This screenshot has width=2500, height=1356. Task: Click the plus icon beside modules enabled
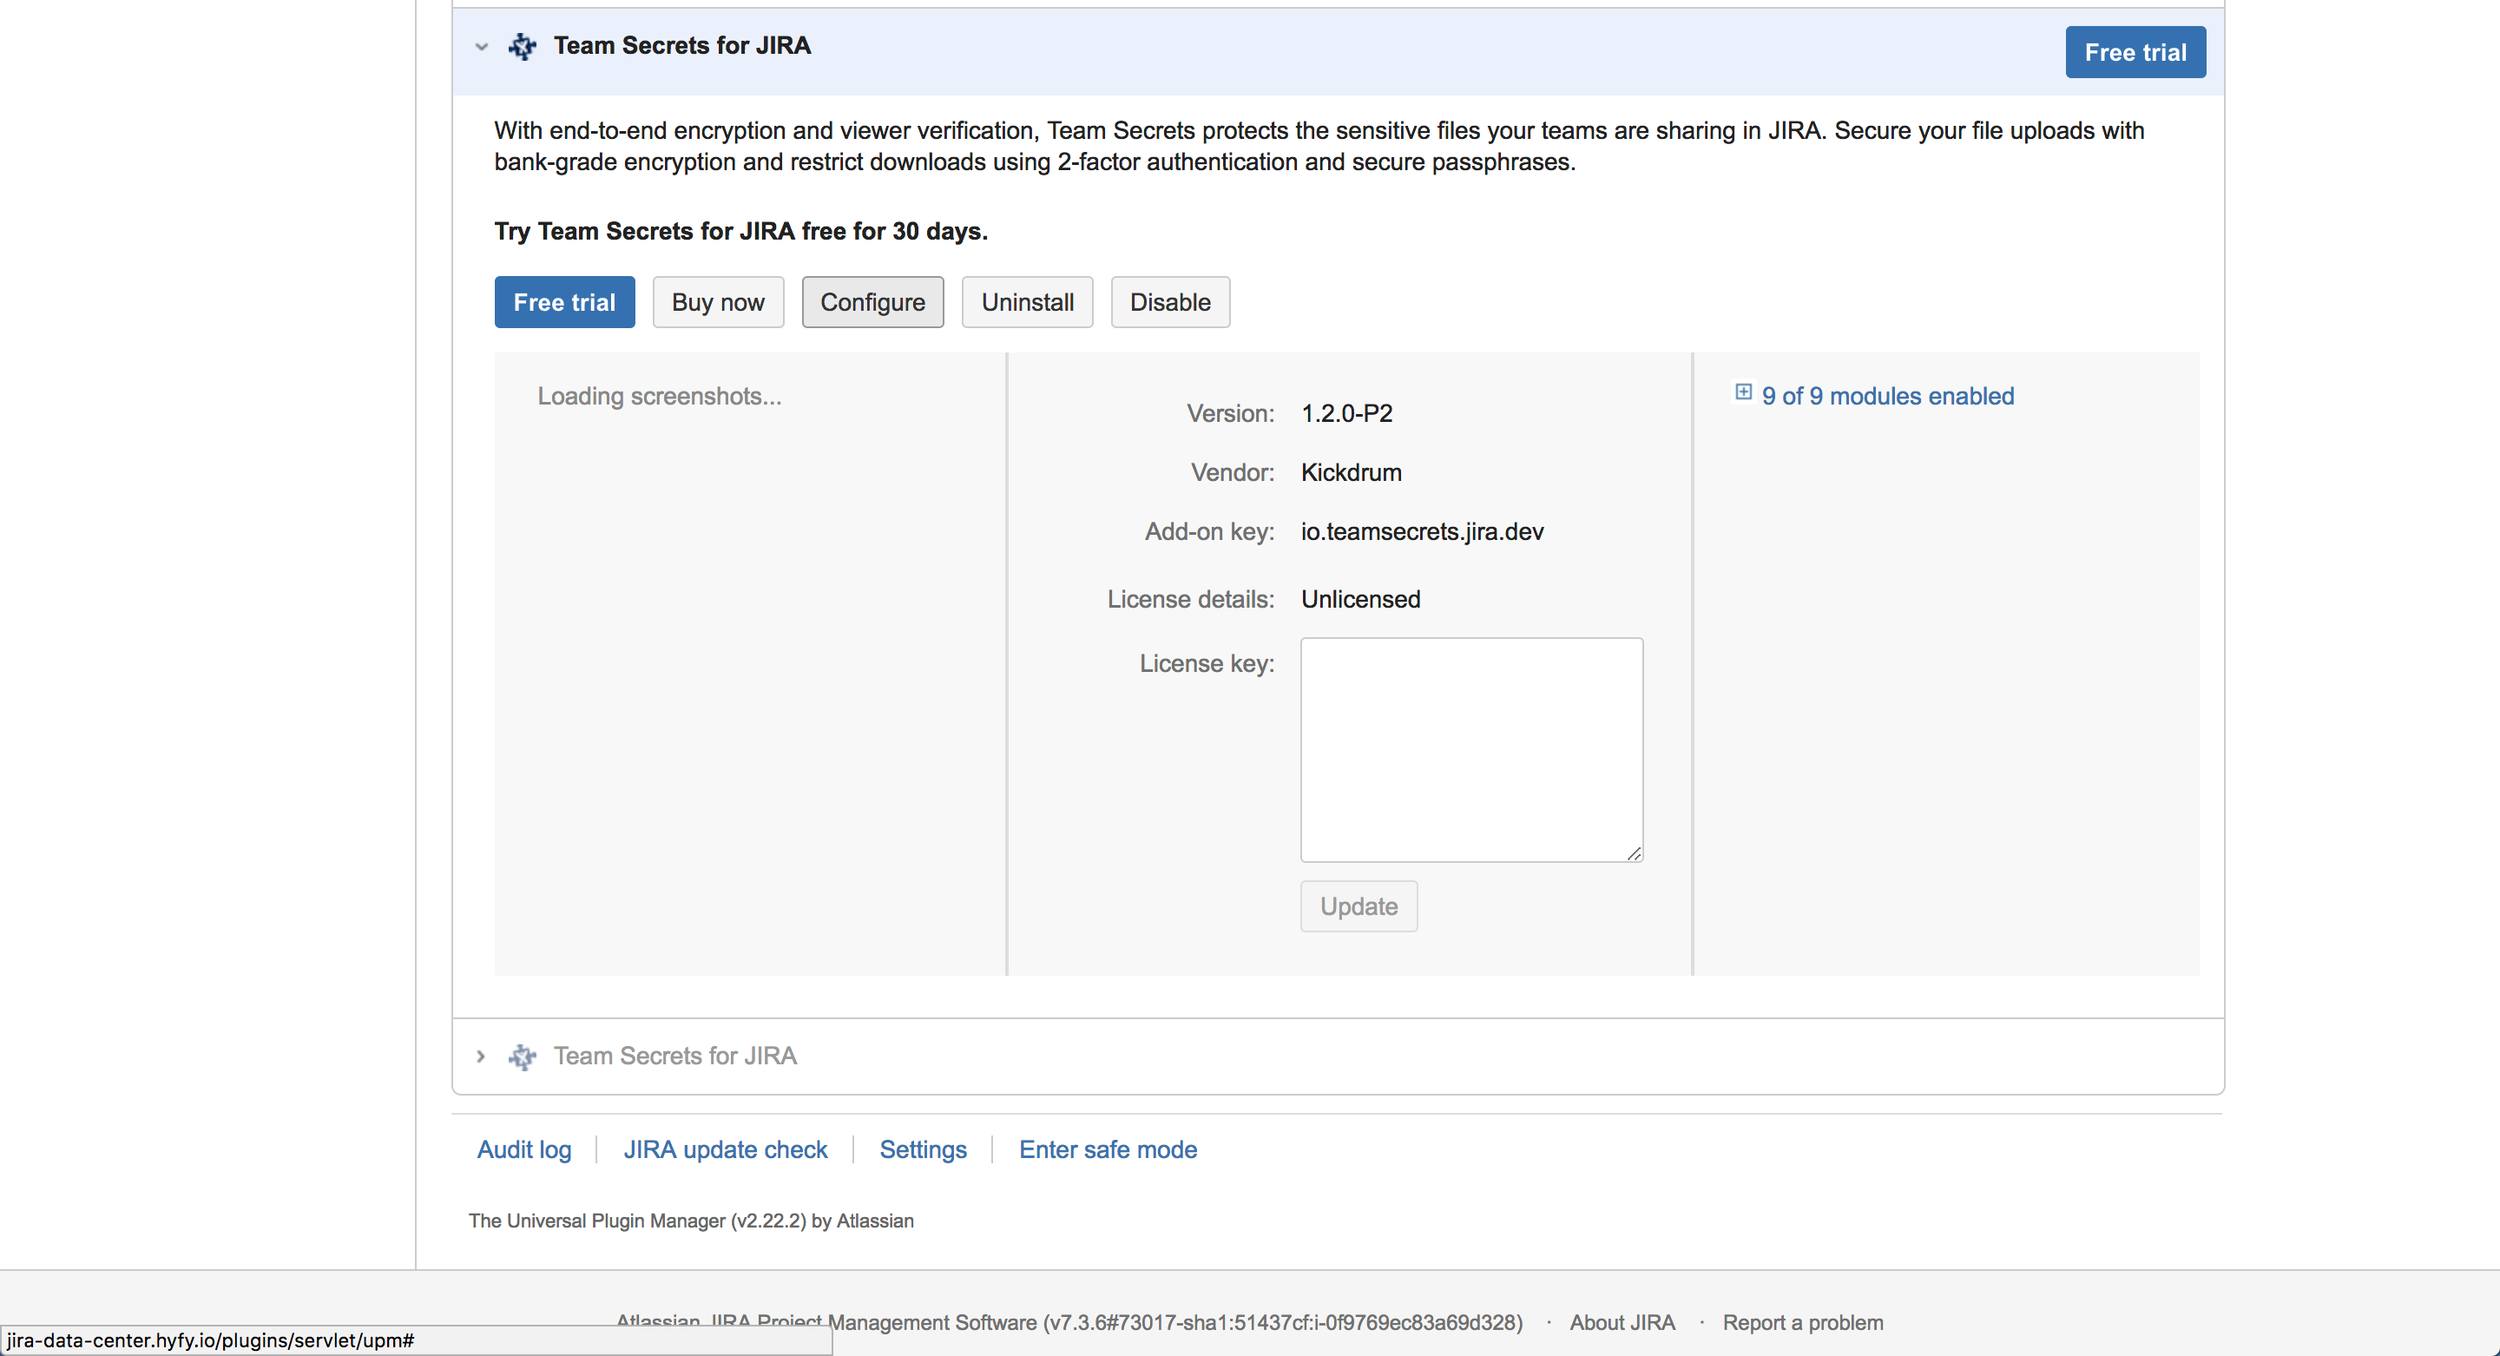1743,392
